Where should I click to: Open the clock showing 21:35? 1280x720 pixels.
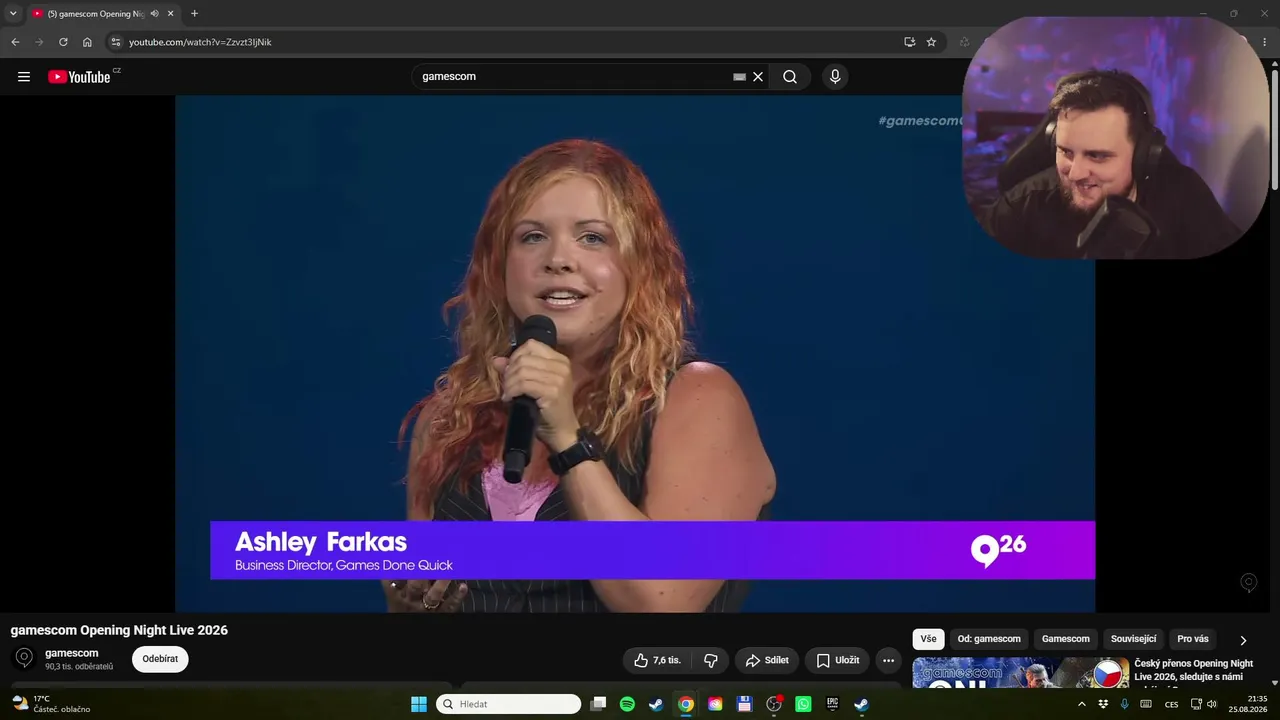(x=1249, y=704)
